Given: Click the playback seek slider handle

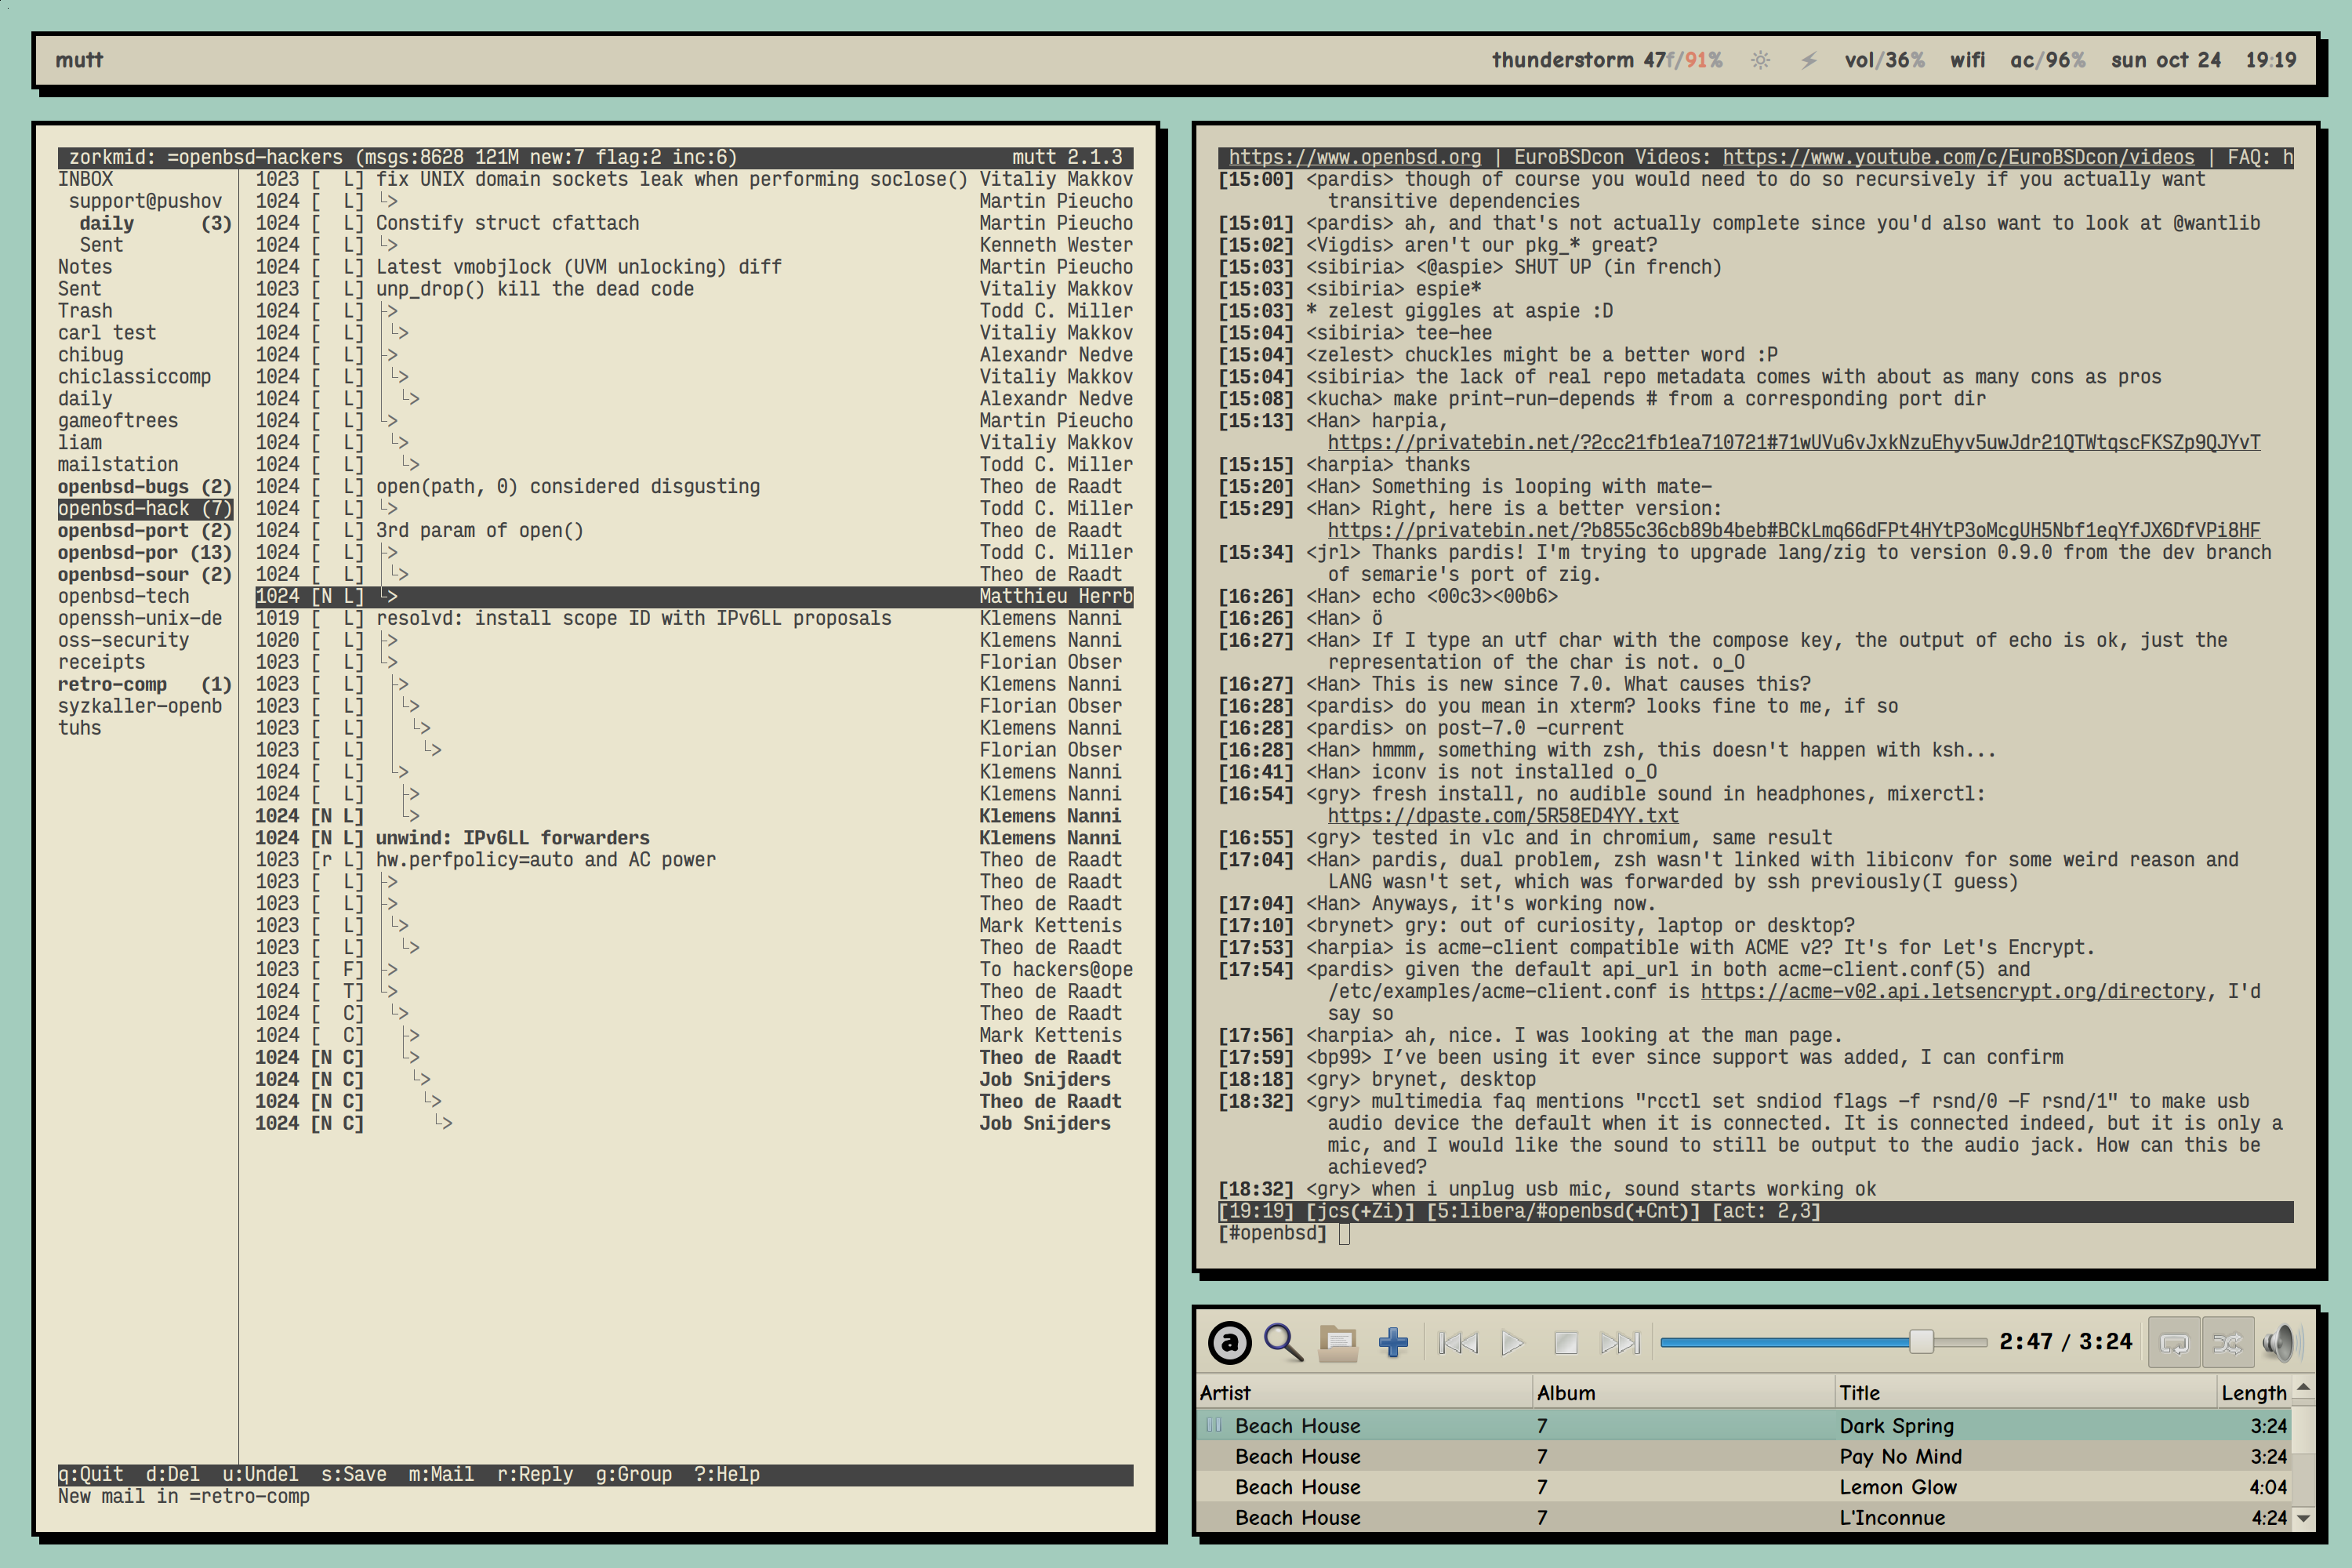Looking at the screenshot, I should 1921,1342.
